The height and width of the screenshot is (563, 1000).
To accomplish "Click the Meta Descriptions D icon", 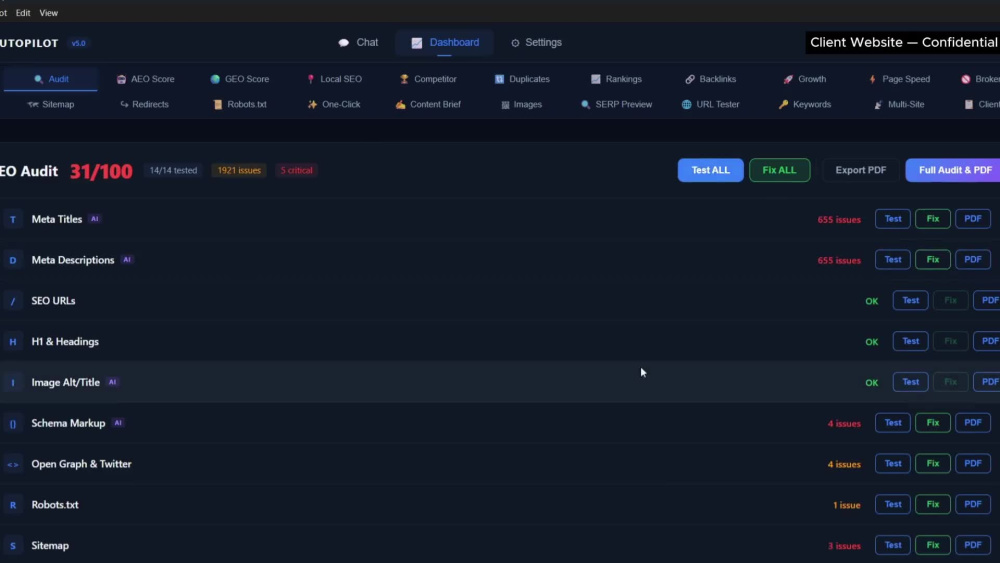I will click(x=13, y=260).
